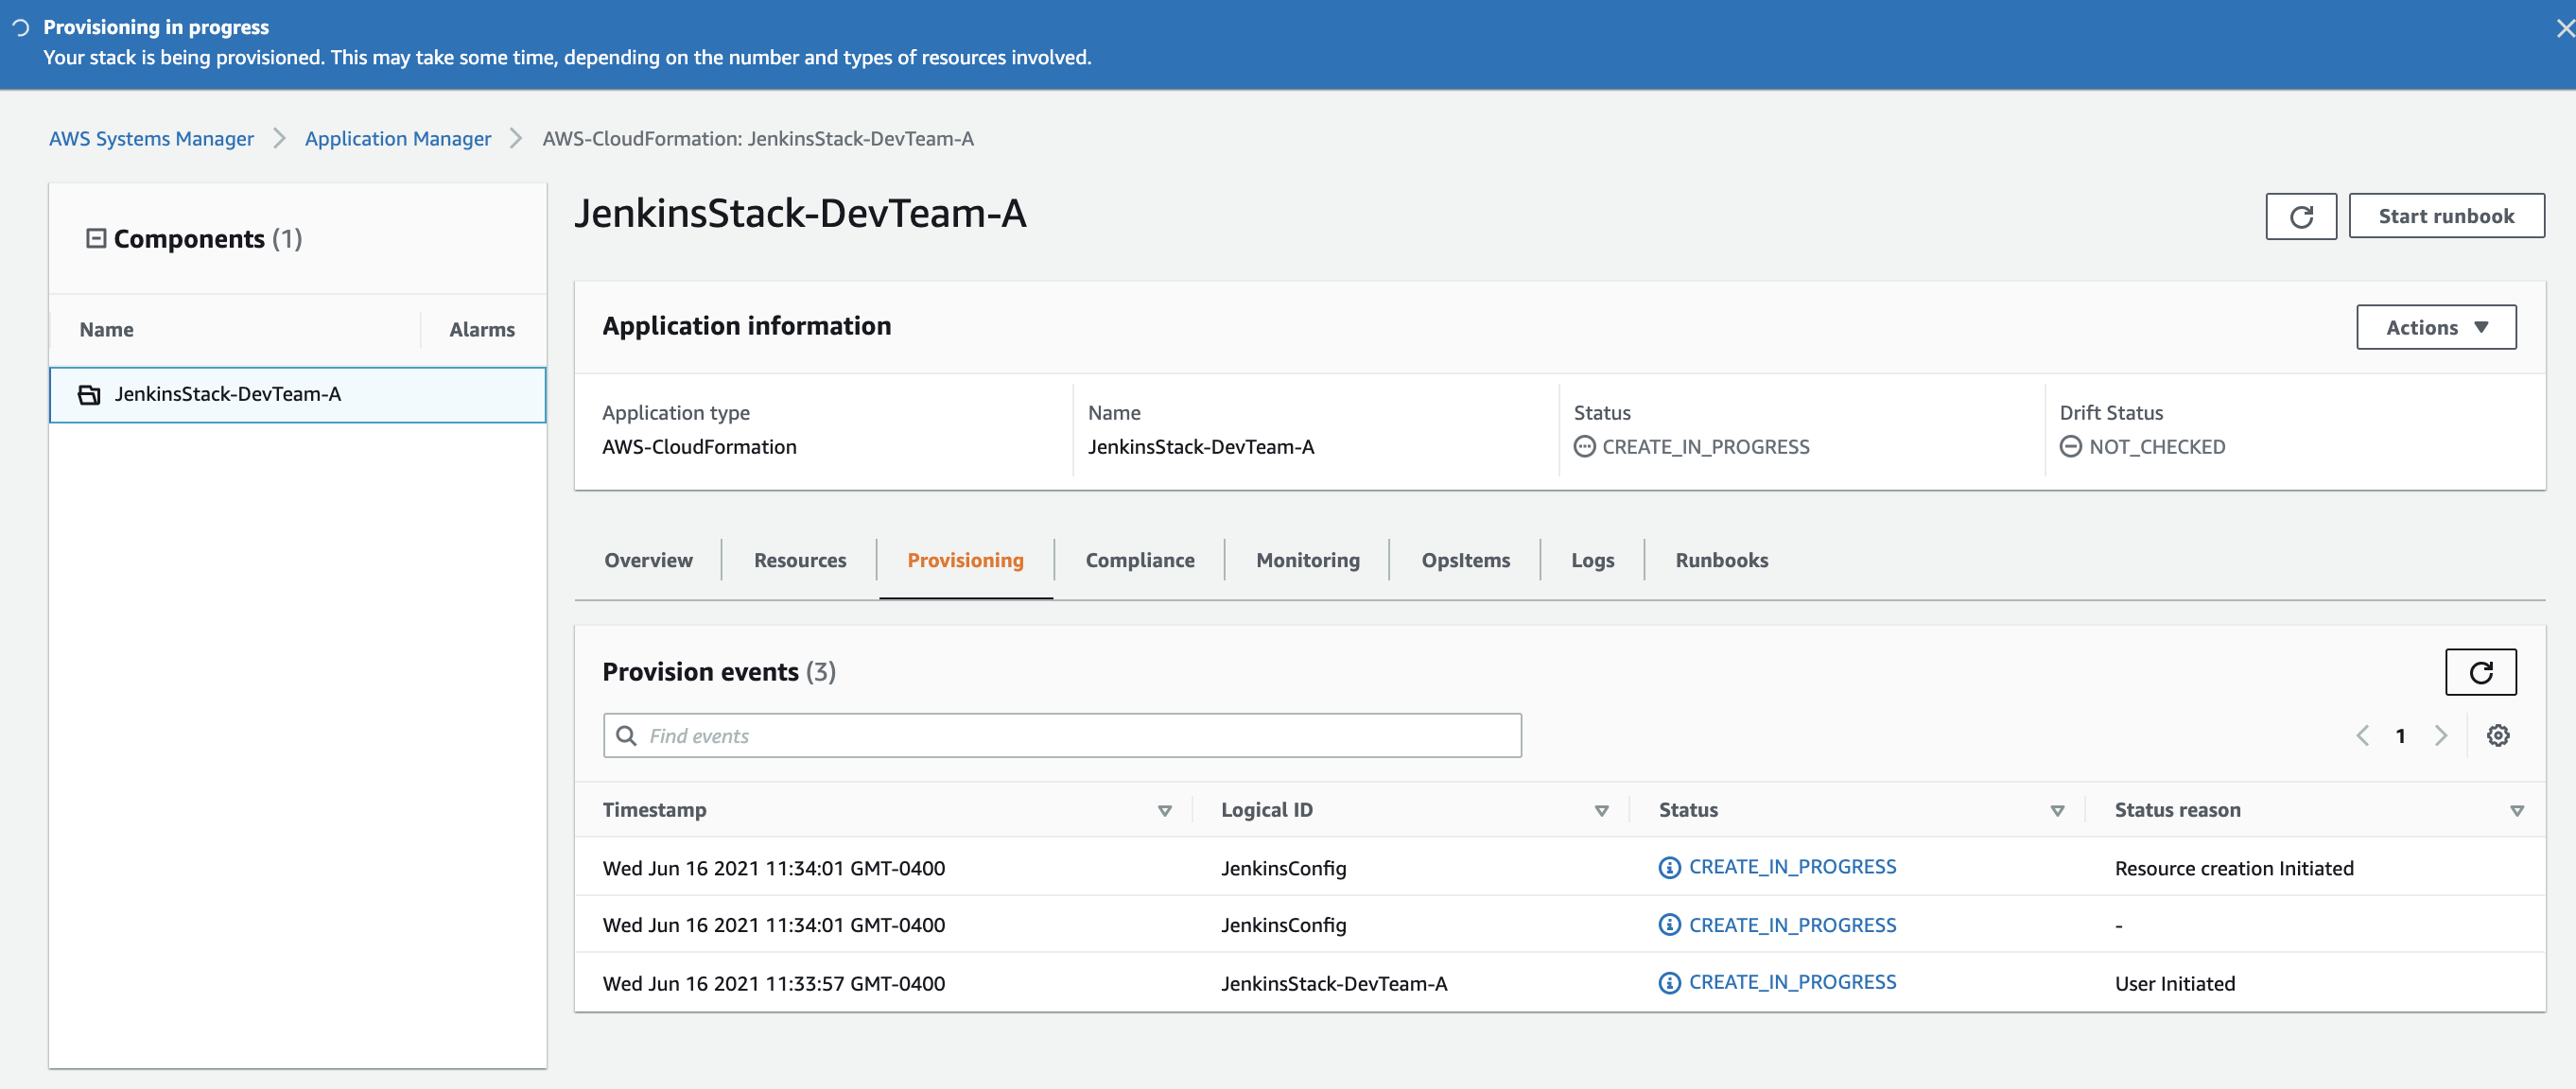
Task: Click the Timestamp column sort arrow
Action: [1165, 810]
